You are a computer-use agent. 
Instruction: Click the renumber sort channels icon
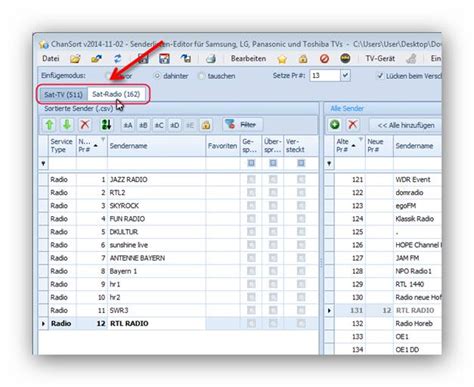tap(106, 125)
